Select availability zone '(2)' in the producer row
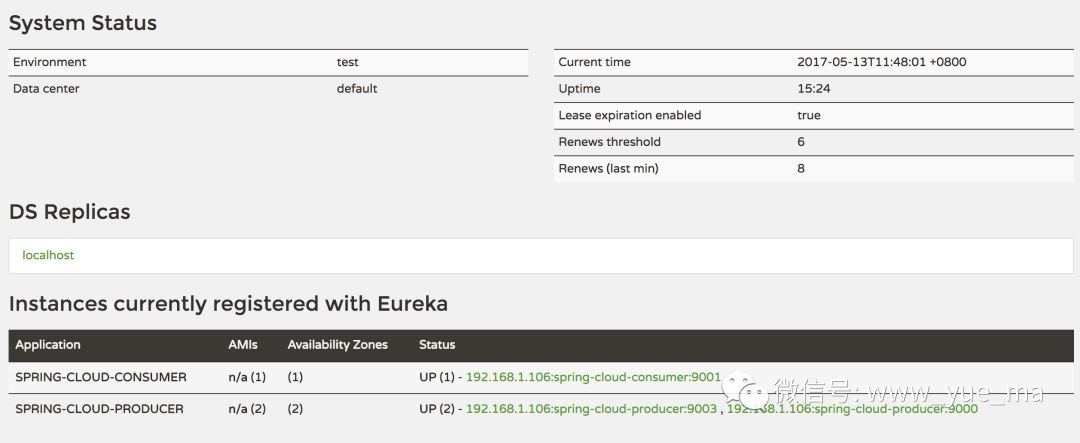Screen dimensions: 1080x443 click(x=295, y=409)
